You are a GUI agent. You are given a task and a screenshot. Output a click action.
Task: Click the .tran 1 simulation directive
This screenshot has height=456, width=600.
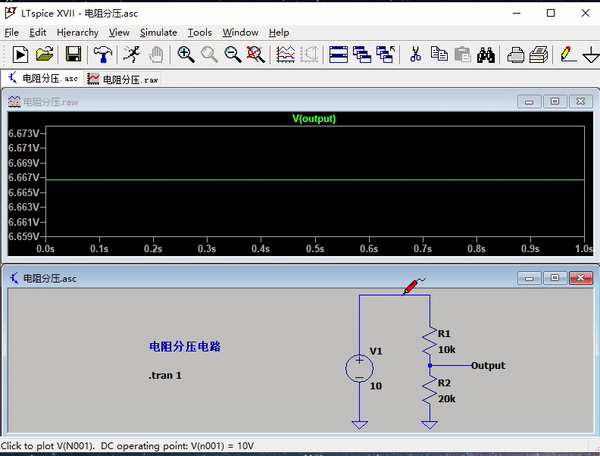[165, 376]
